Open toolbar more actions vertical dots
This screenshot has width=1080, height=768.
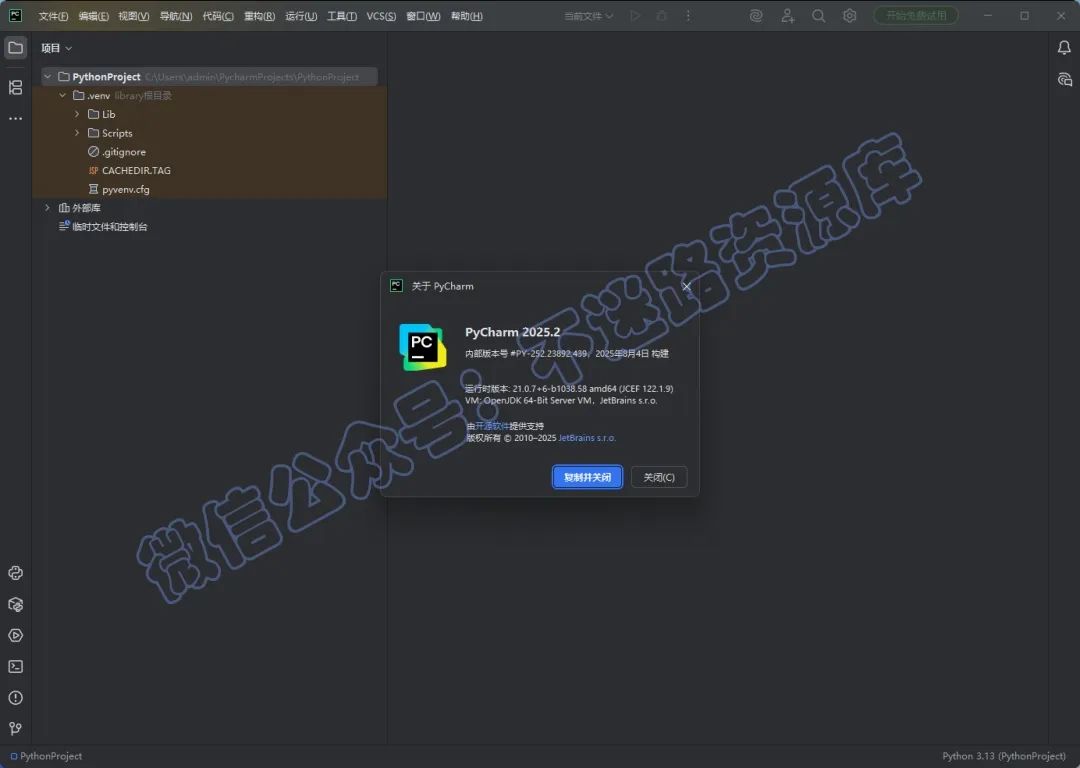[687, 16]
